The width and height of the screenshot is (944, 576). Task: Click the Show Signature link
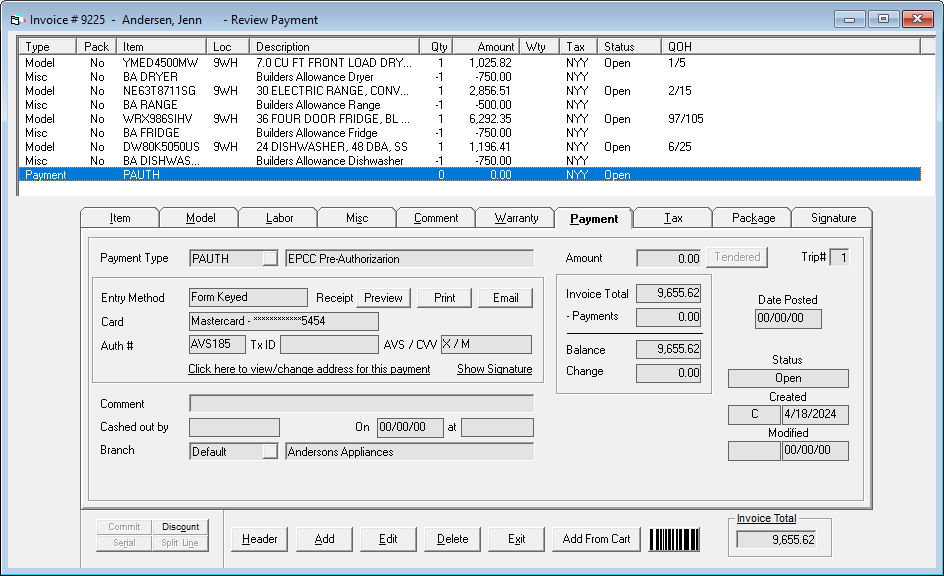[494, 369]
